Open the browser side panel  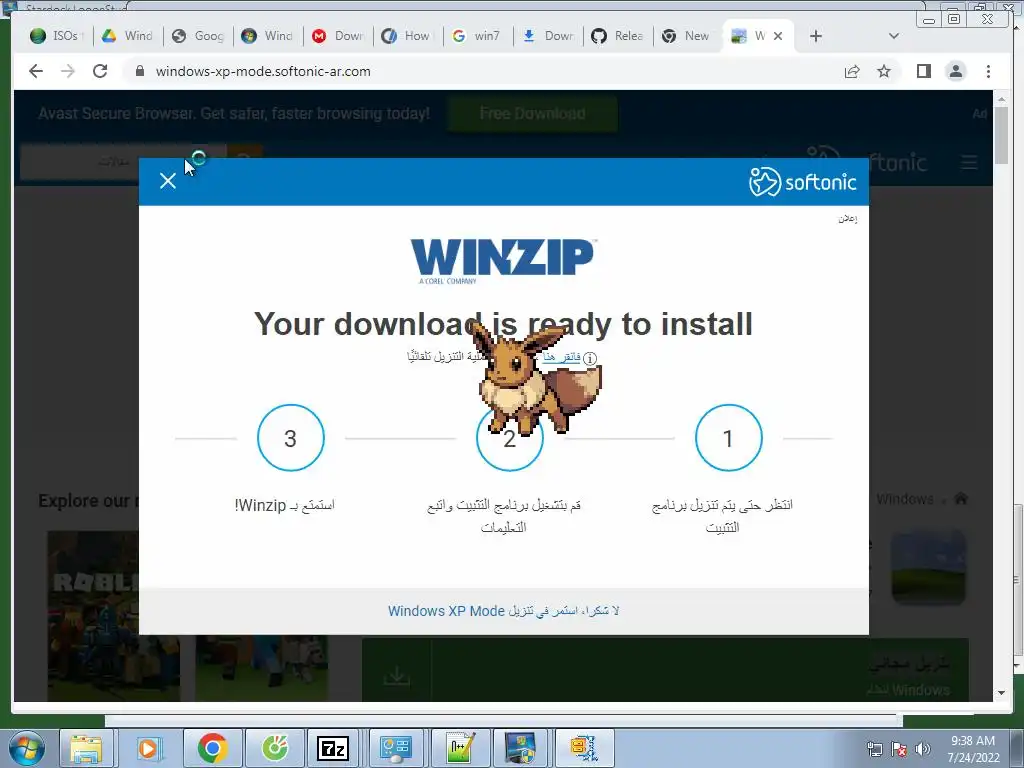pos(923,71)
